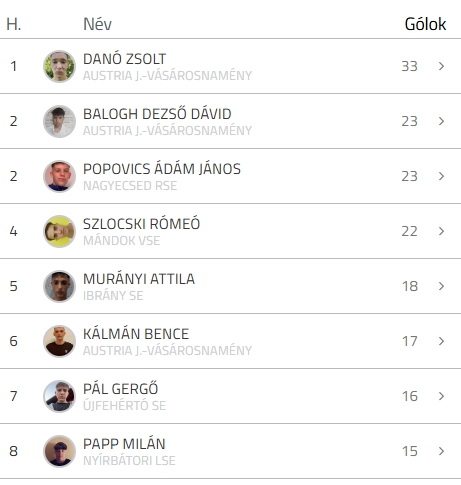Expand Danó Zsolt row chevron arrow
This screenshot has height=485, width=461.
click(441, 66)
